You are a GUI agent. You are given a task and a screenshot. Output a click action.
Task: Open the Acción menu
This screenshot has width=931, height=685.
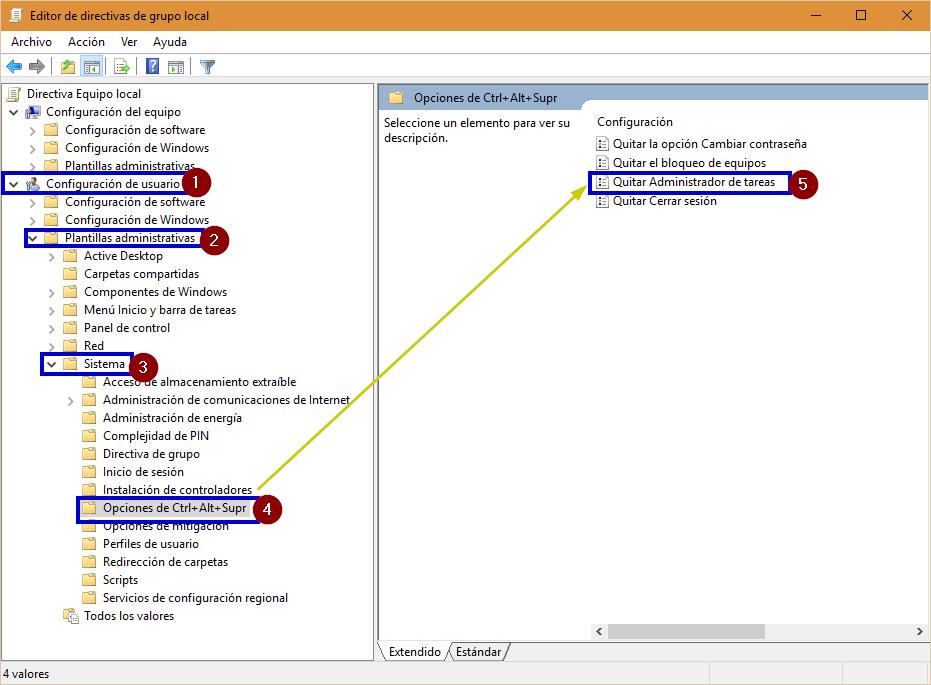click(86, 42)
